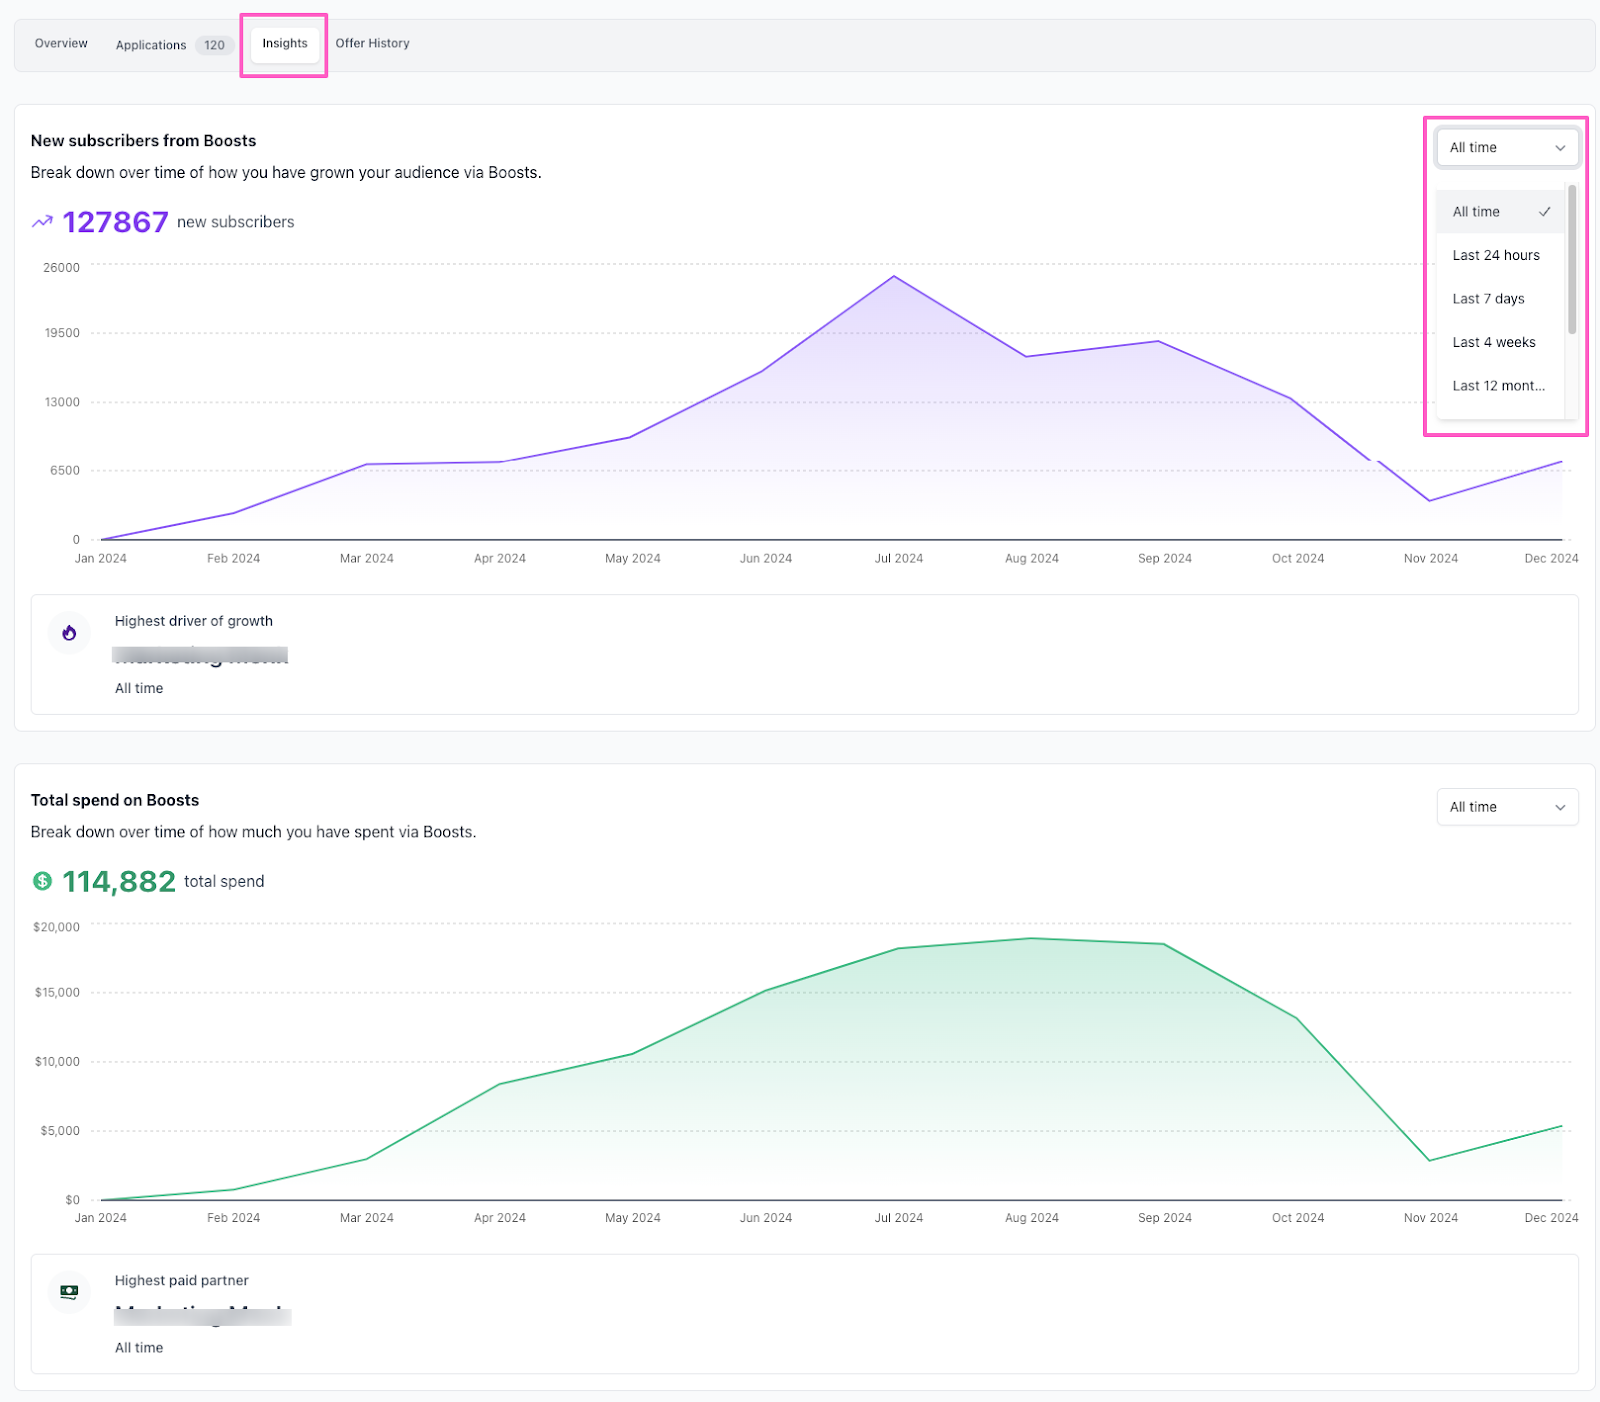Select the Insights tab
The height and width of the screenshot is (1402, 1600).
click(x=285, y=44)
